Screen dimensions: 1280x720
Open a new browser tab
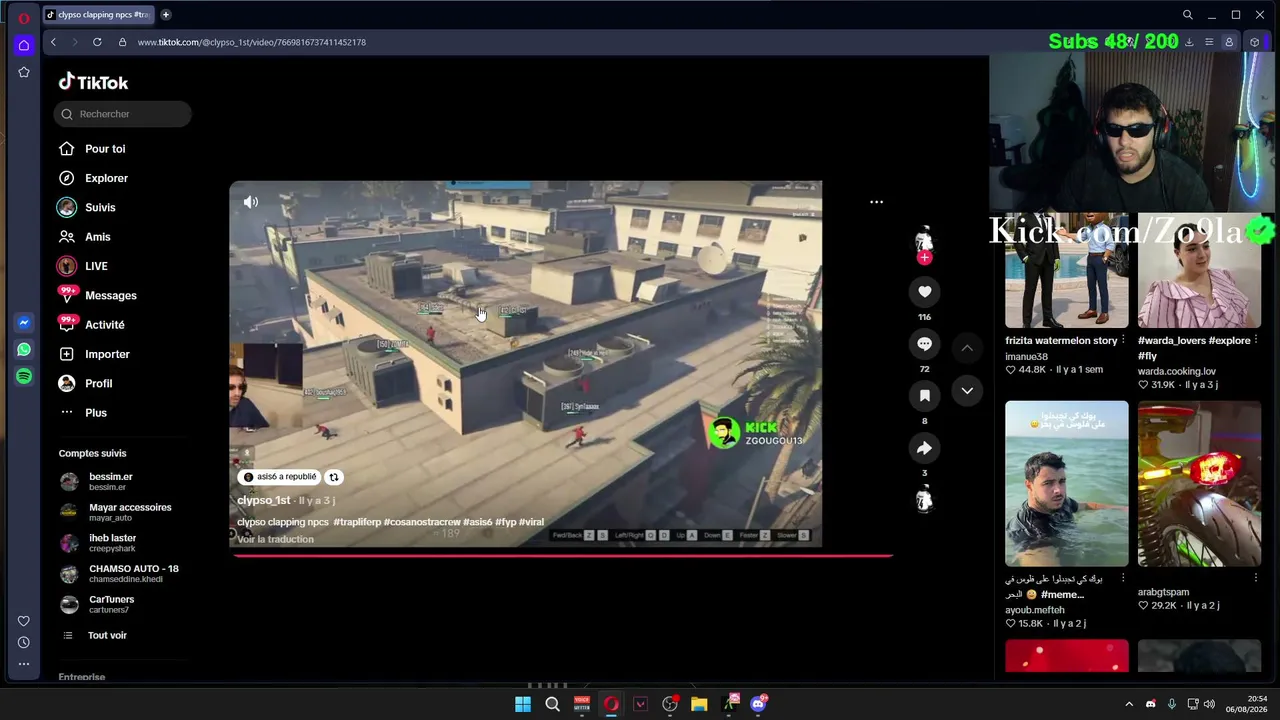(x=166, y=15)
